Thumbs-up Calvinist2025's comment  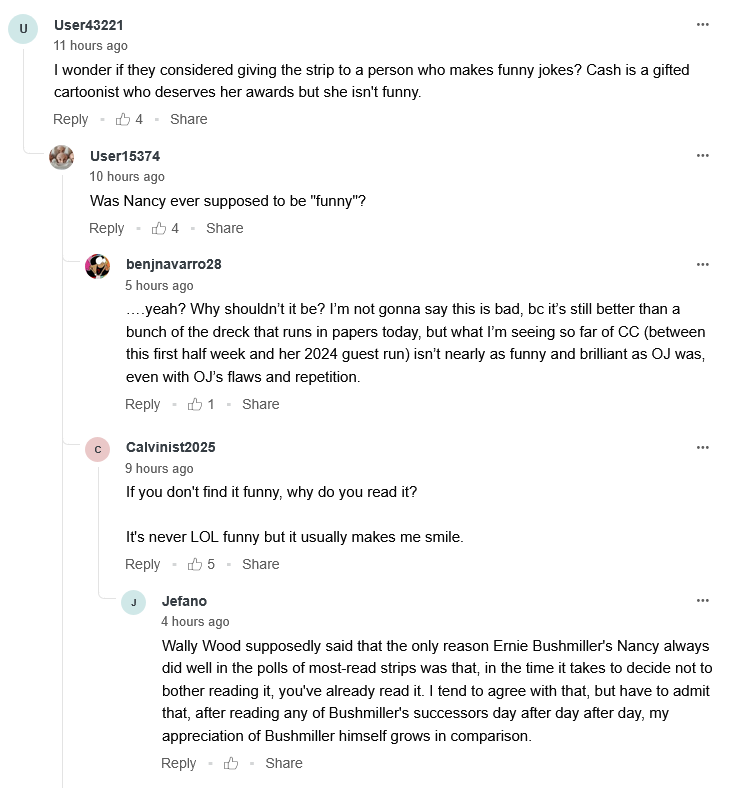195,564
